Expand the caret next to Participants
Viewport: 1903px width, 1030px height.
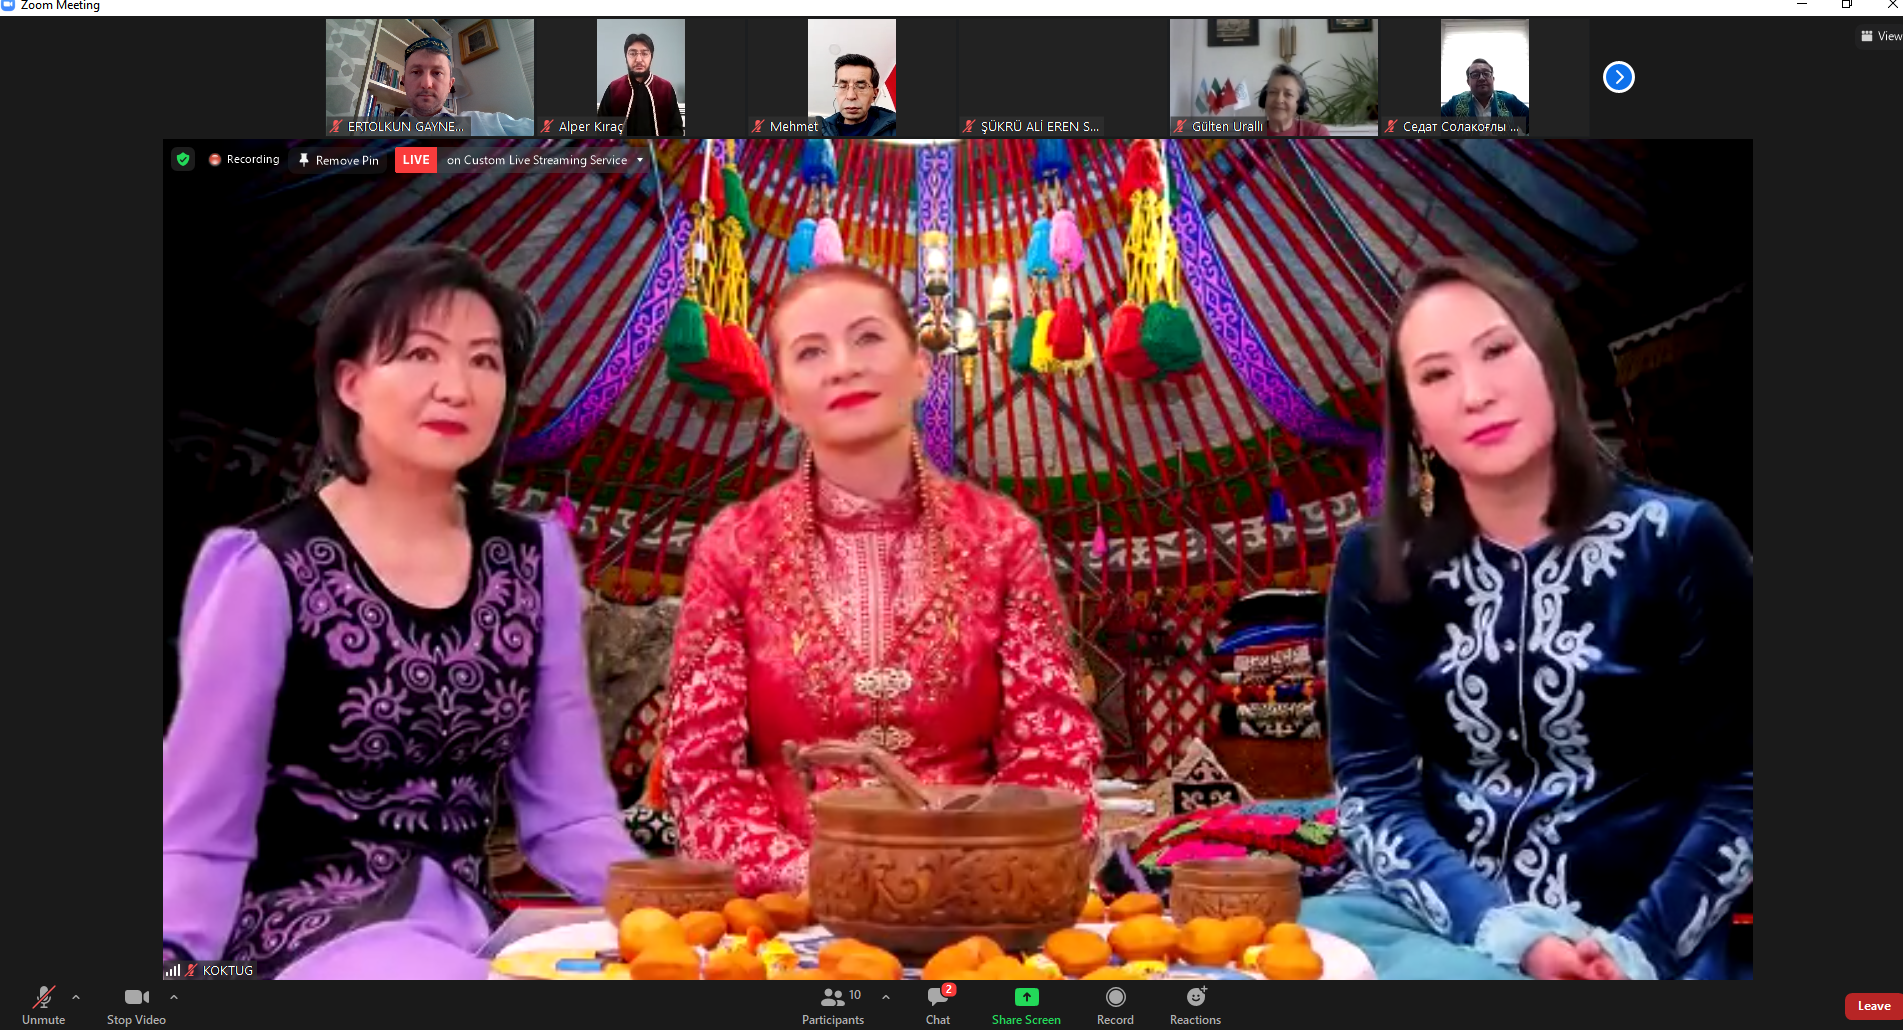tap(886, 997)
